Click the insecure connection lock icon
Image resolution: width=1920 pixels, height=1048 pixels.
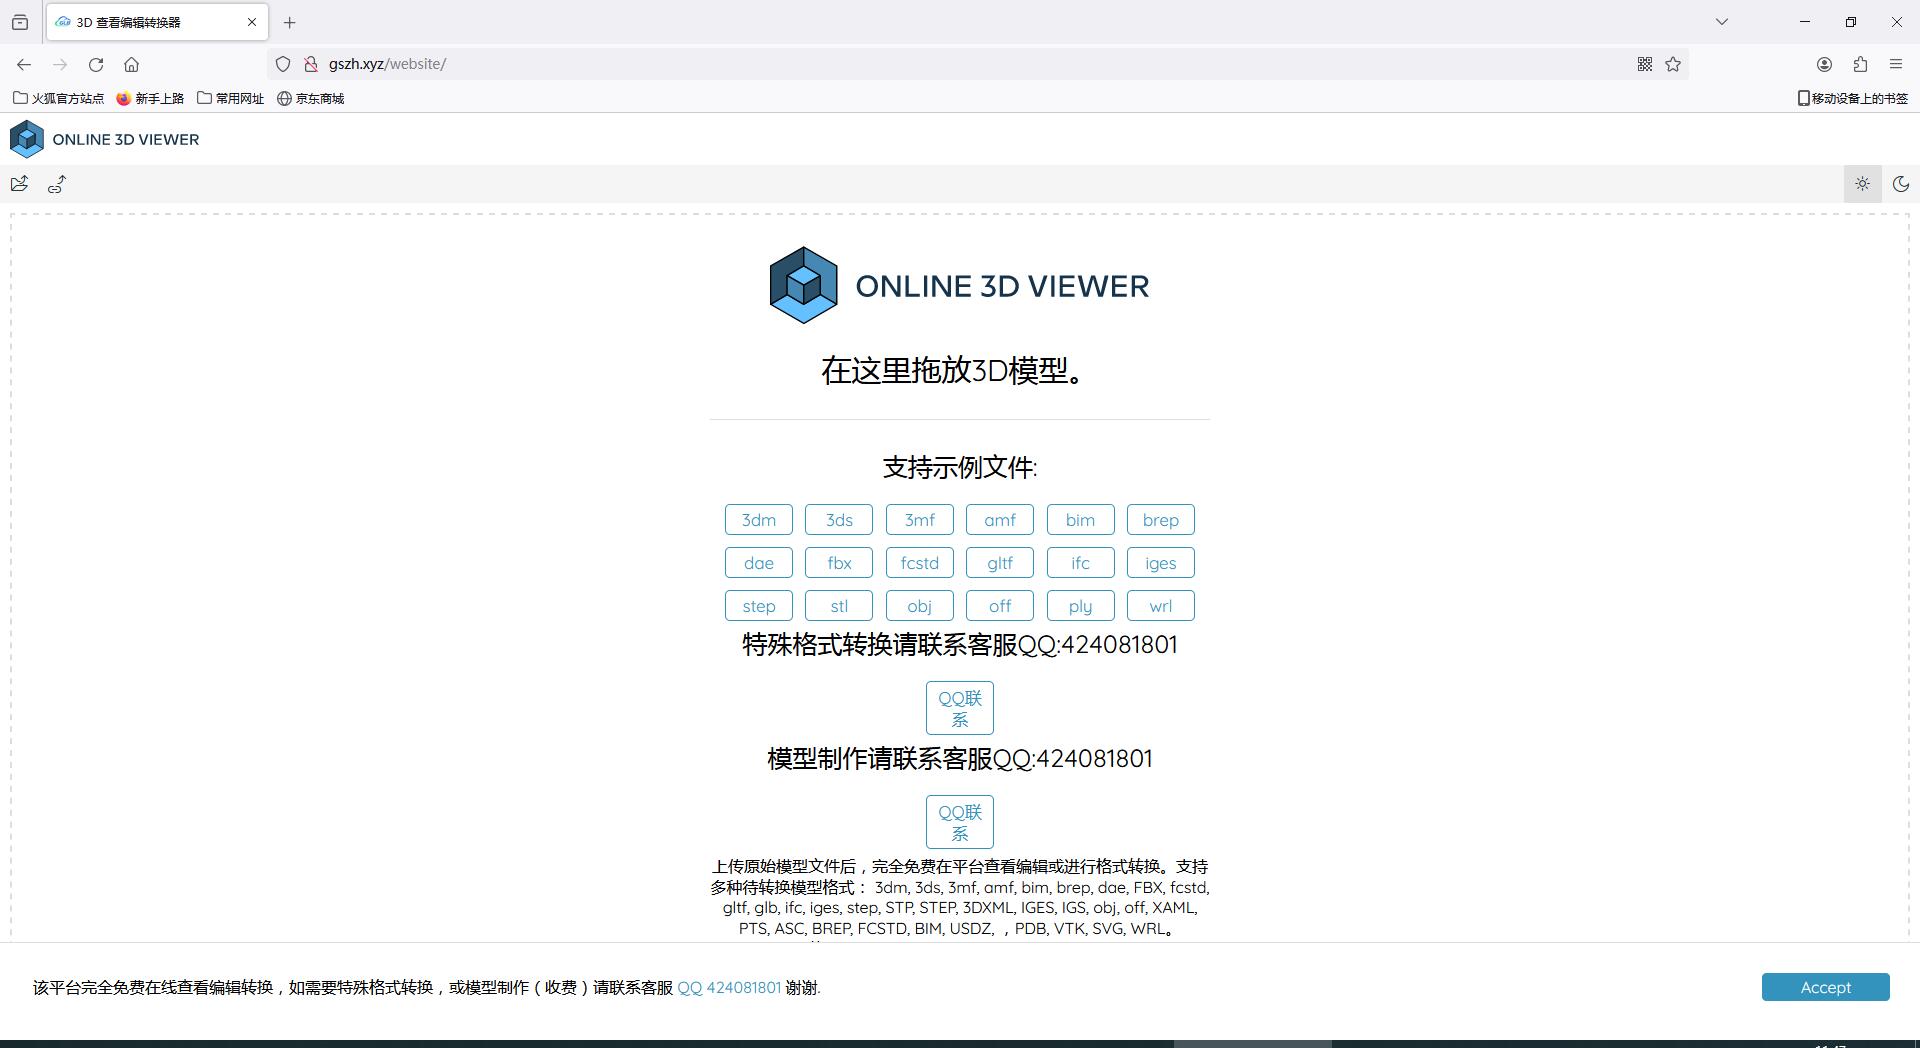pyautogui.click(x=311, y=64)
